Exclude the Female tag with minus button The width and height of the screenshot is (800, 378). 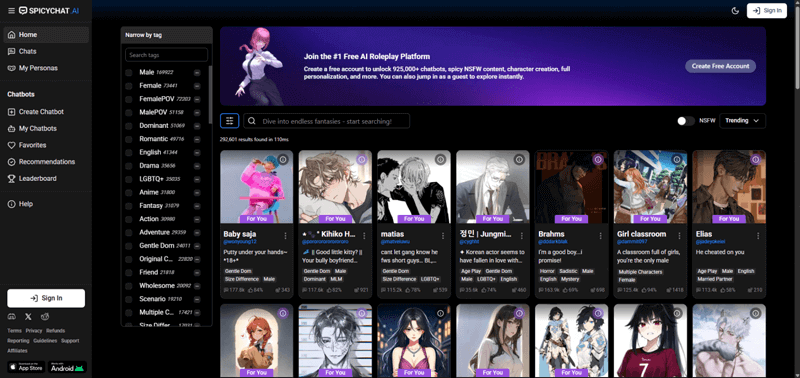coord(197,86)
